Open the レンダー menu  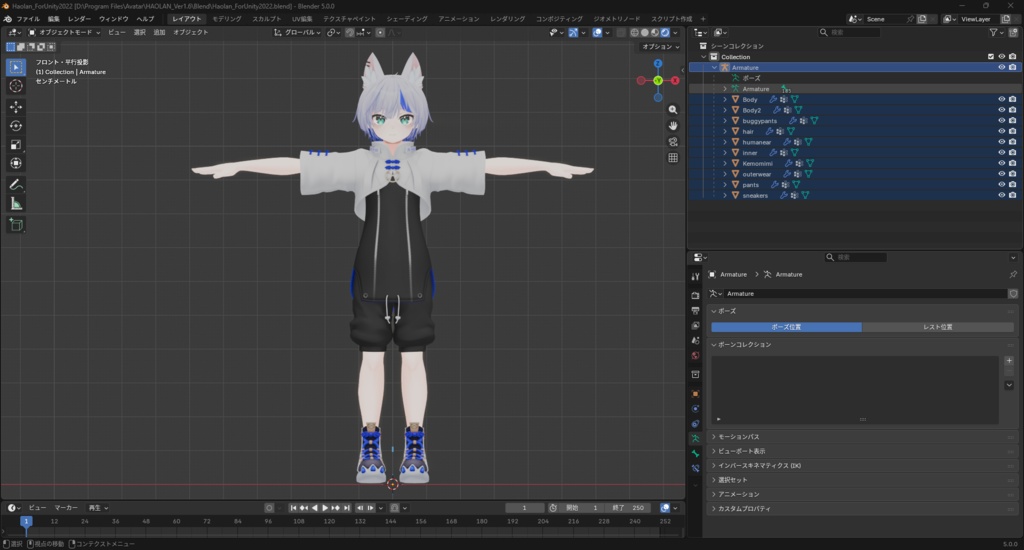click(79, 19)
